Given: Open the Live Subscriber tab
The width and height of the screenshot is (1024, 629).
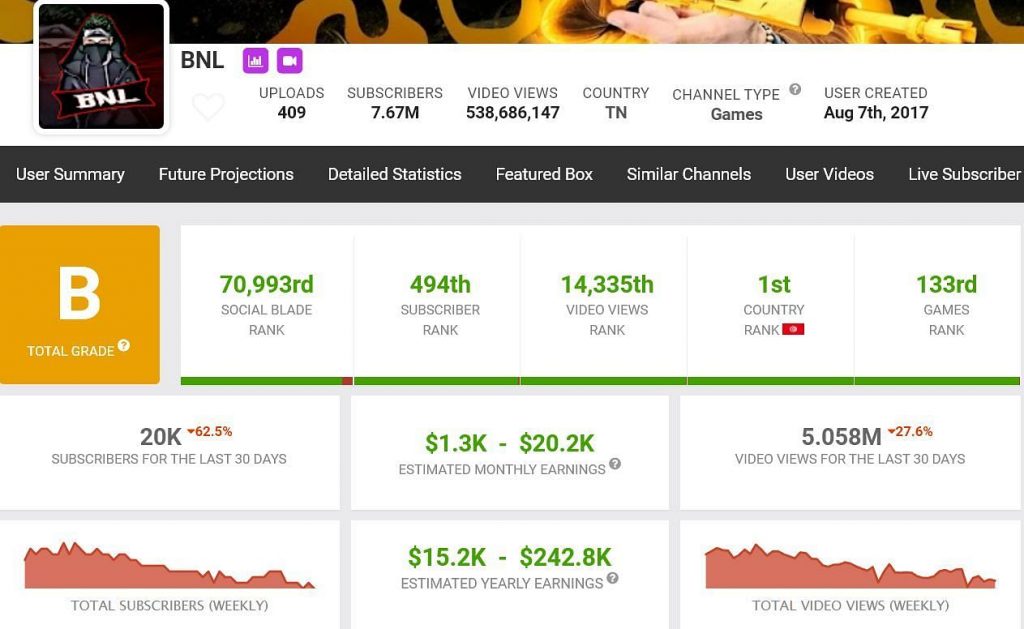Looking at the screenshot, I should pyautogui.click(x=964, y=174).
